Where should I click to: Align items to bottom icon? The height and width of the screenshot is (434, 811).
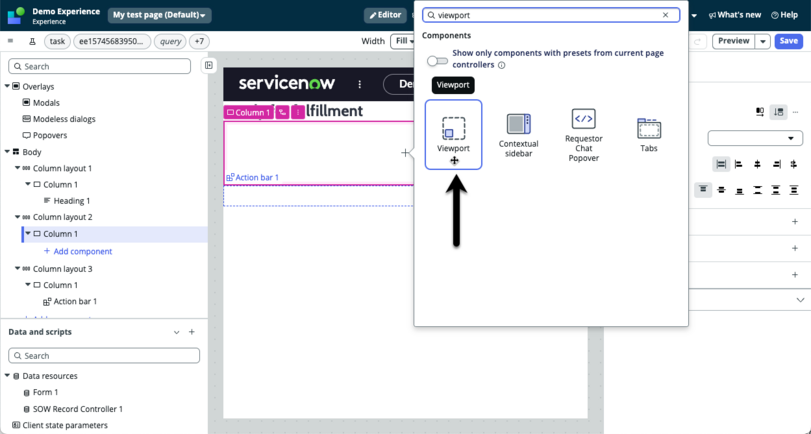[740, 190]
